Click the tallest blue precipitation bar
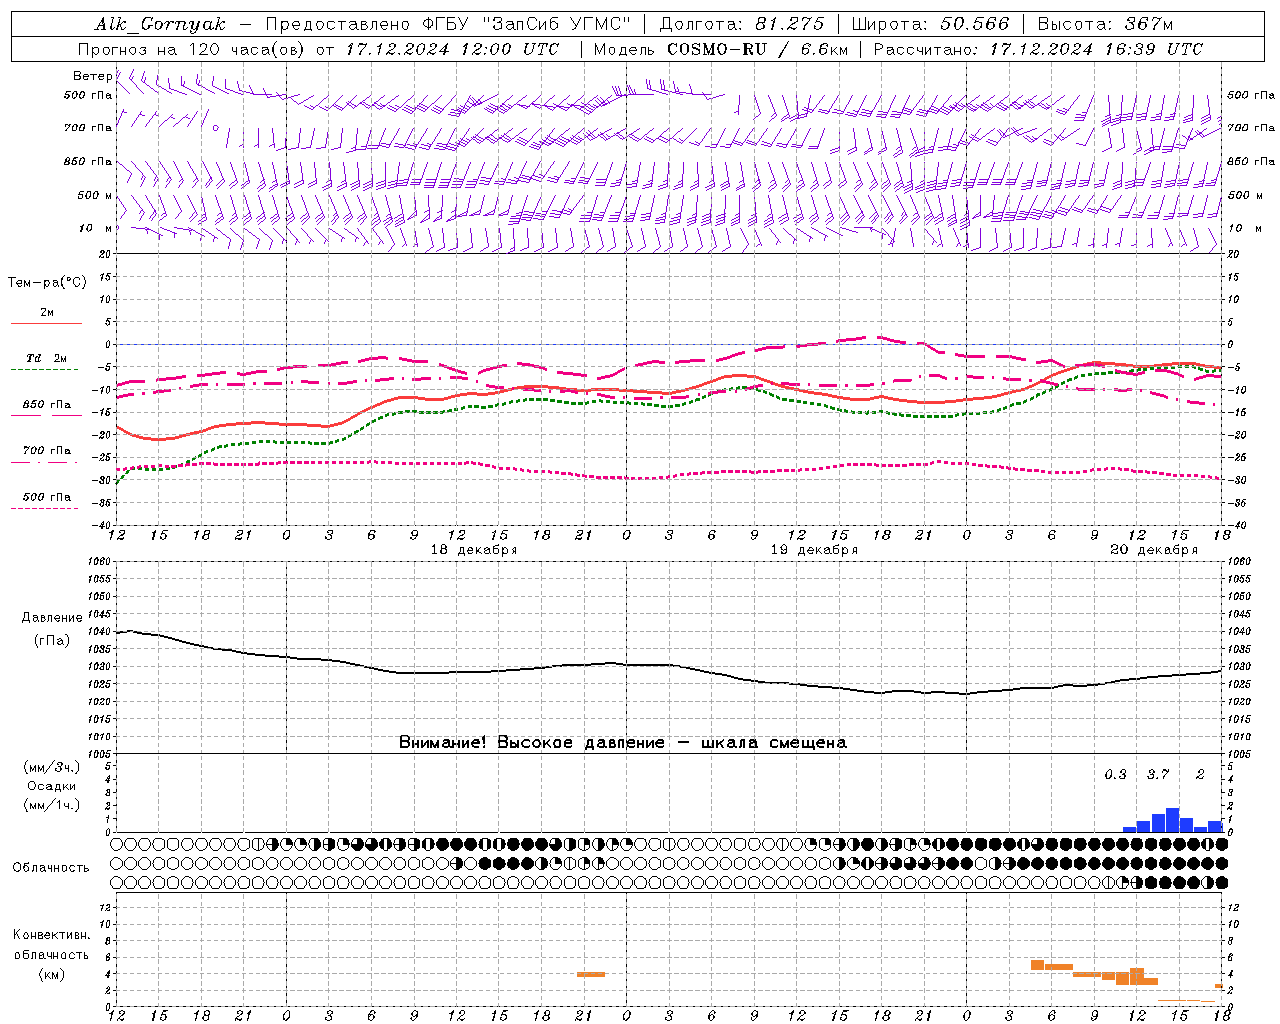 1172,820
